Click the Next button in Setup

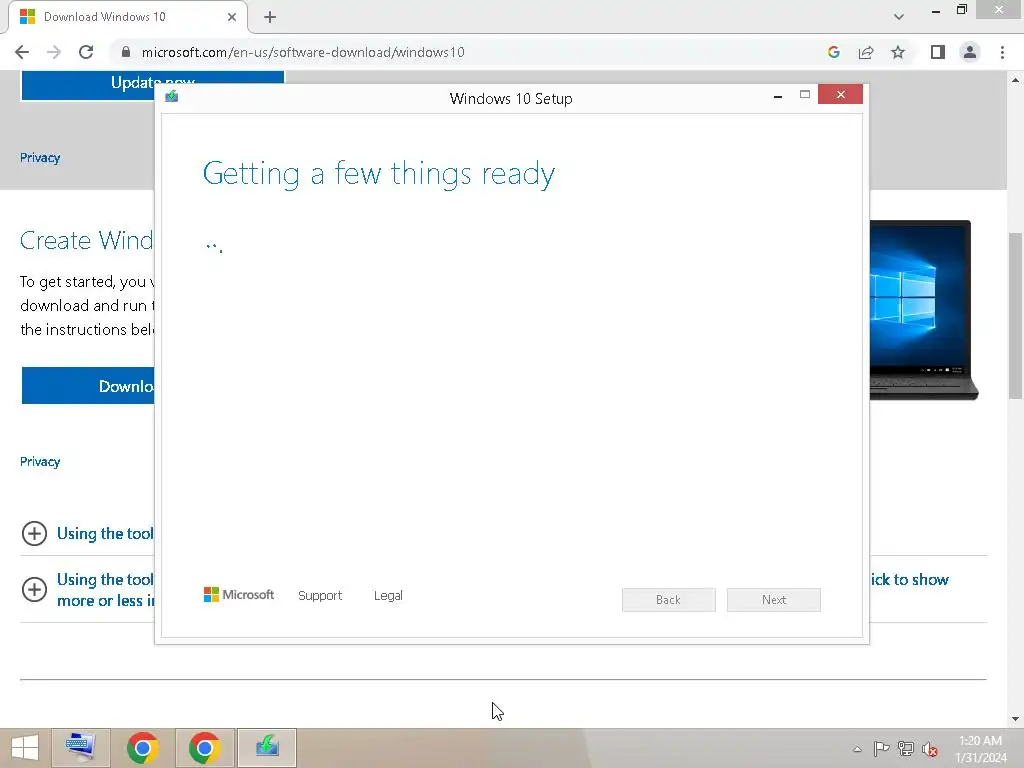coord(774,600)
